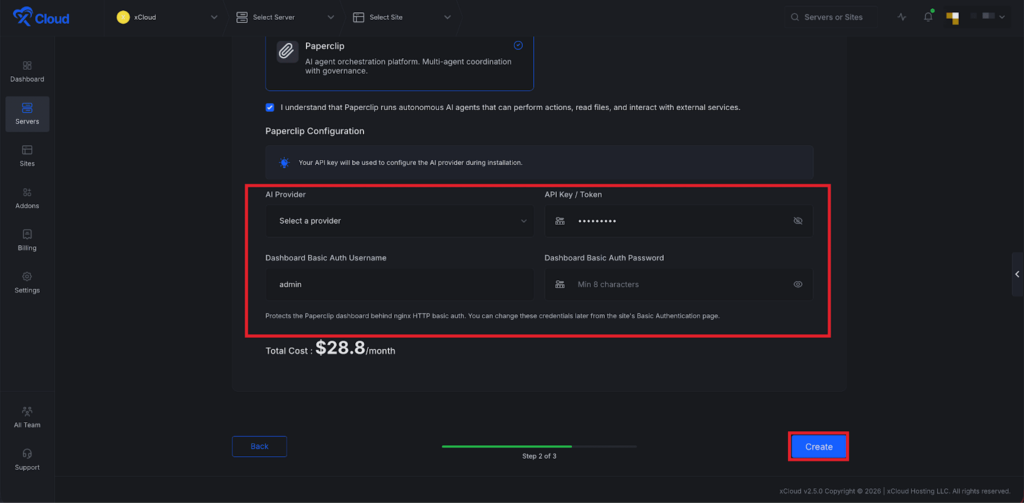Open Support headset icon
Image resolution: width=1024 pixels, height=503 pixels.
(27, 457)
